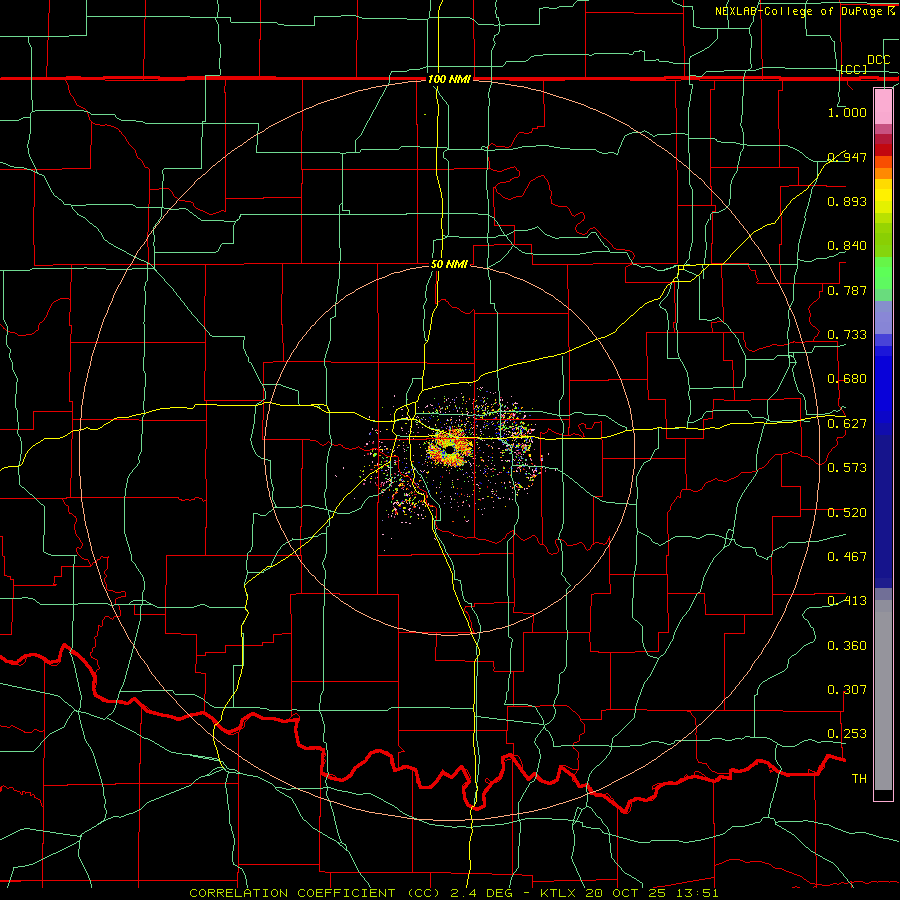The width and height of the screenshot is (900, 900).
Task: Click the DCC label above the color scale
Action: 878,60
